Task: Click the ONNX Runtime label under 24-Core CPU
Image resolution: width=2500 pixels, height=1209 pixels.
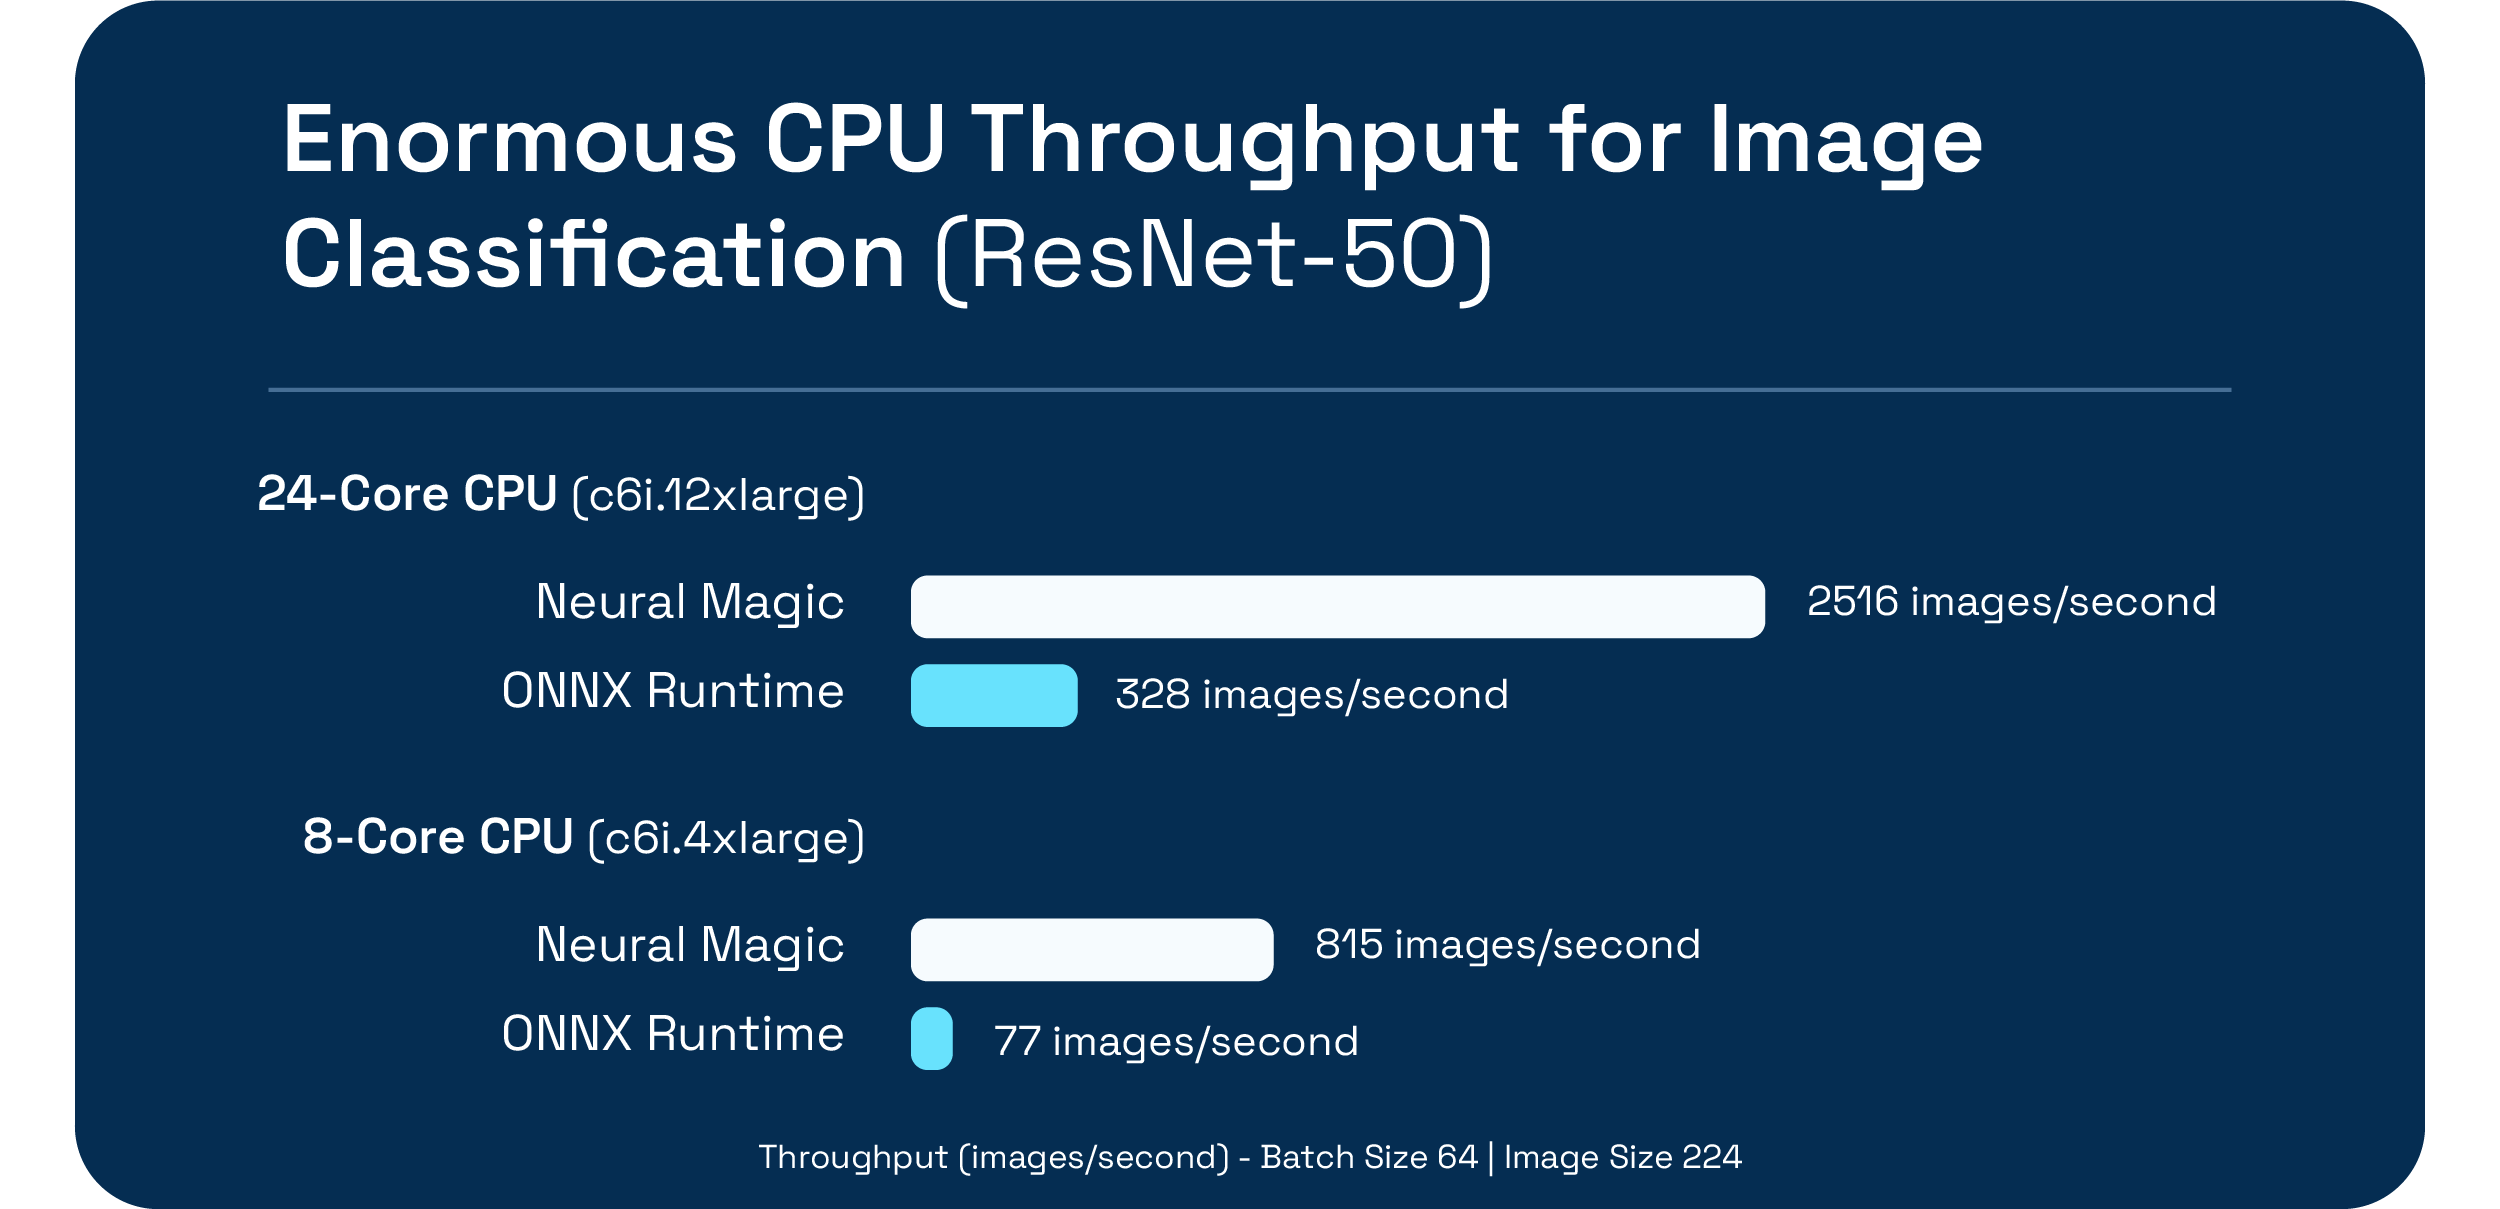Action: 673,691
